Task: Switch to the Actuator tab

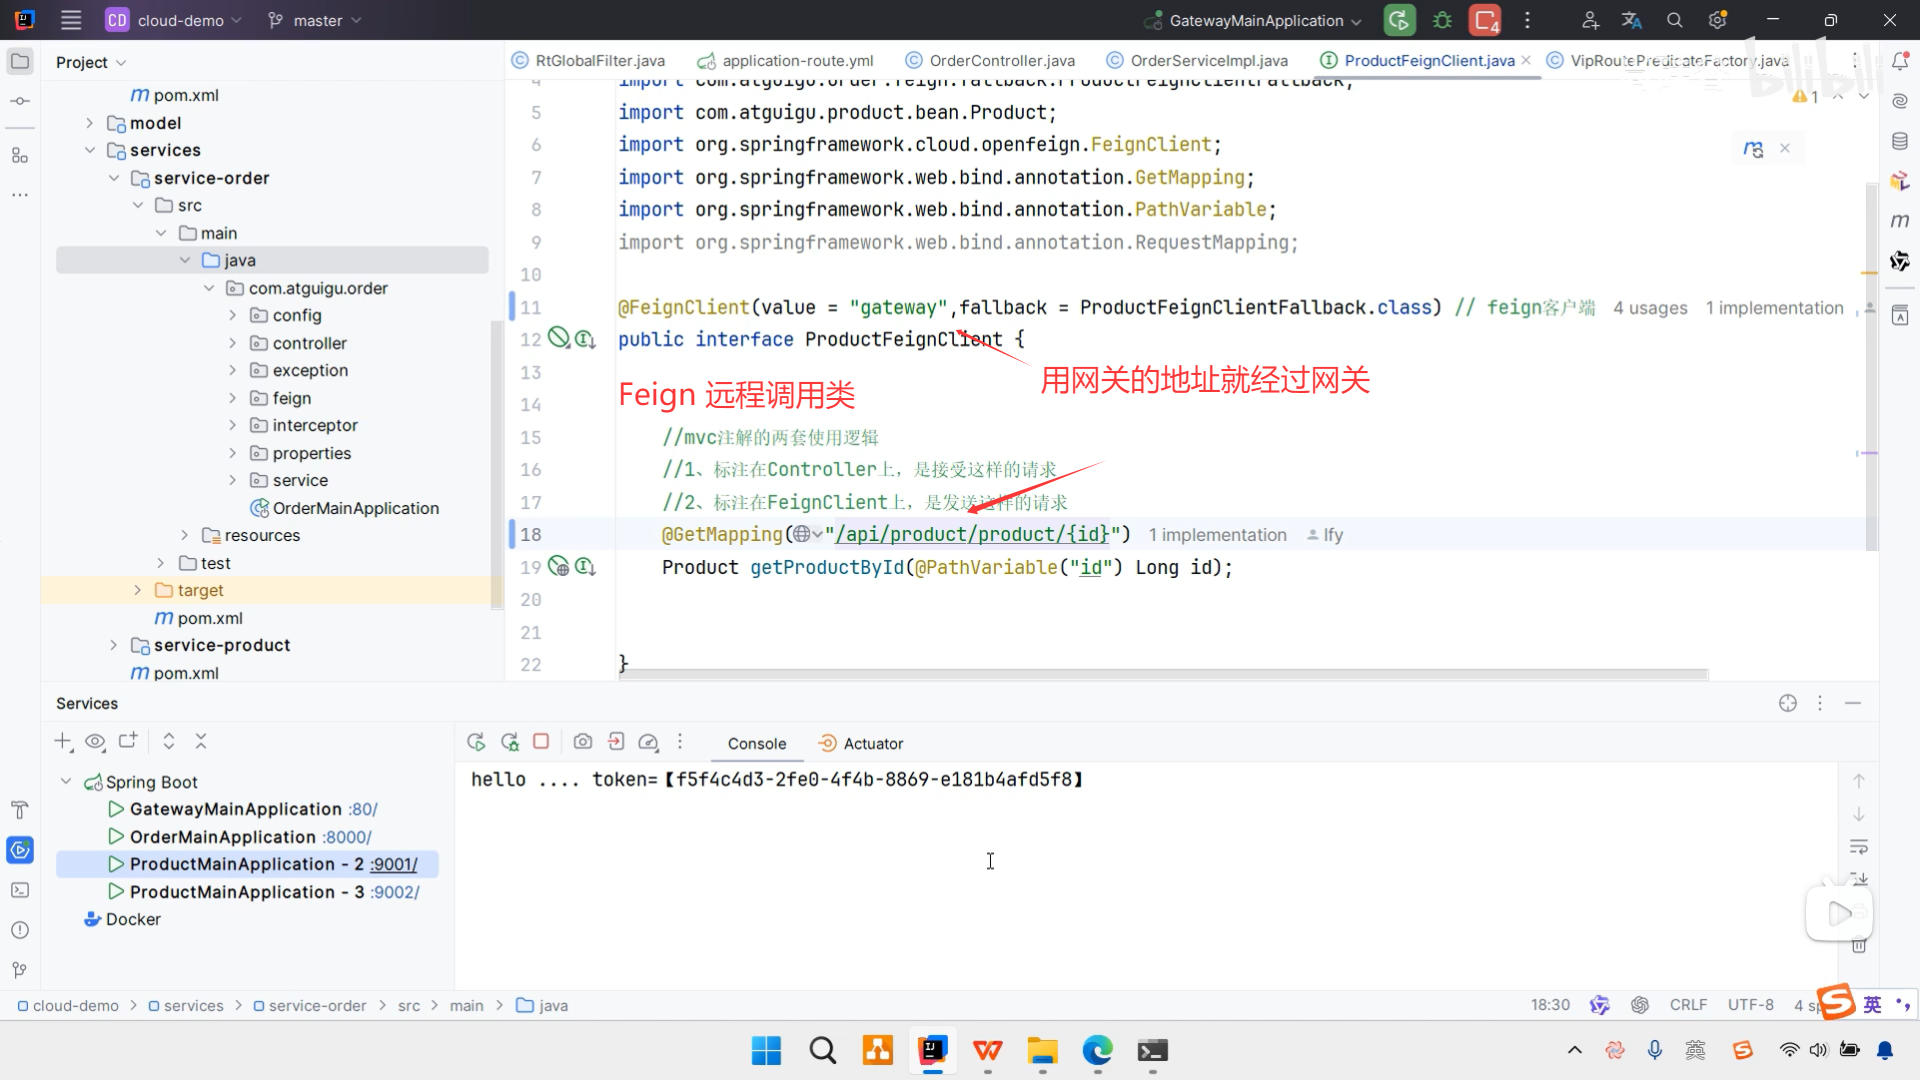Action: (872, 744)
